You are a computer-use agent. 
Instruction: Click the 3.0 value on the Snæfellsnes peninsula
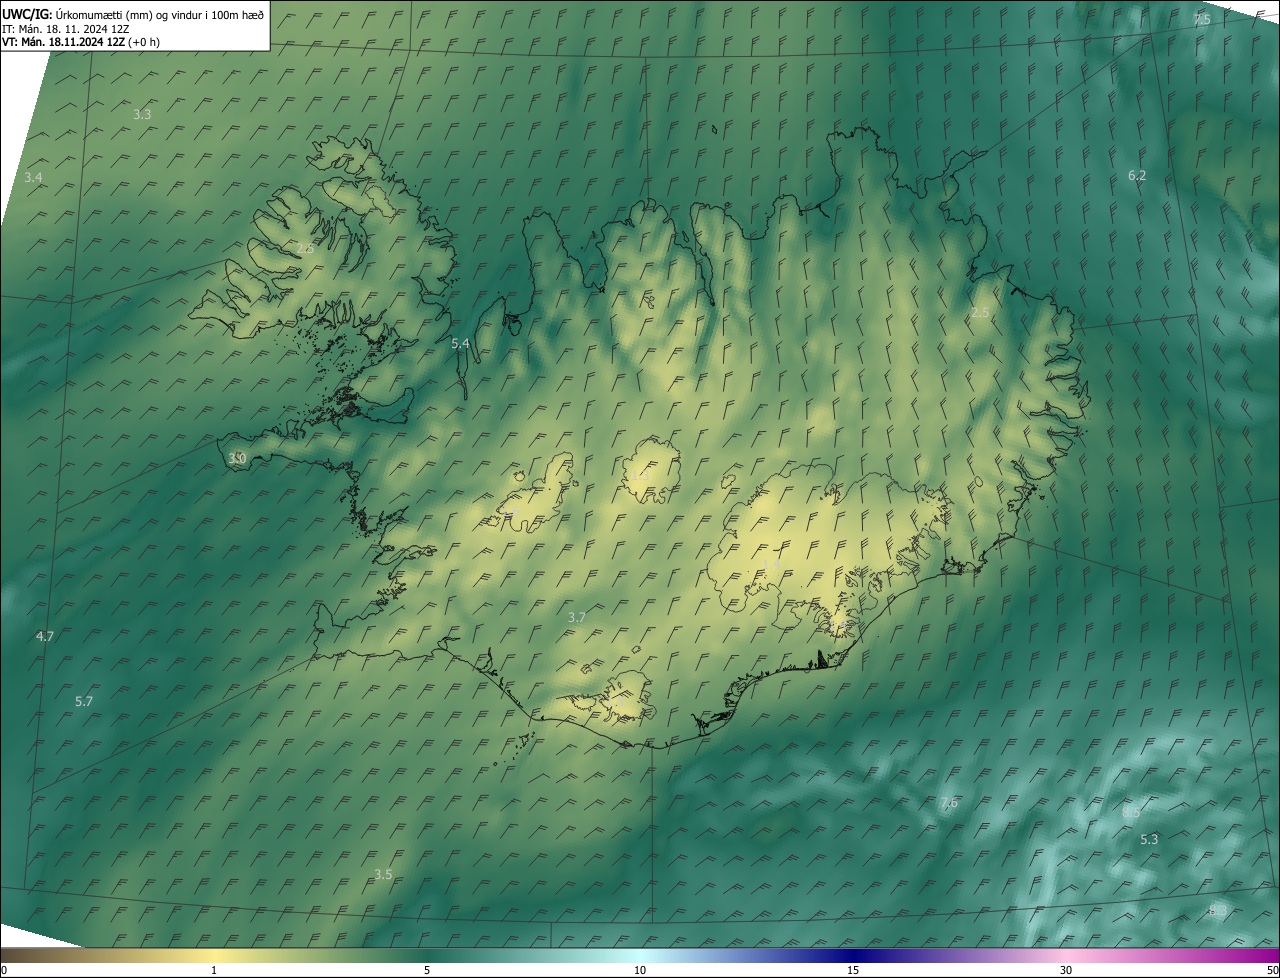(237, 458)
